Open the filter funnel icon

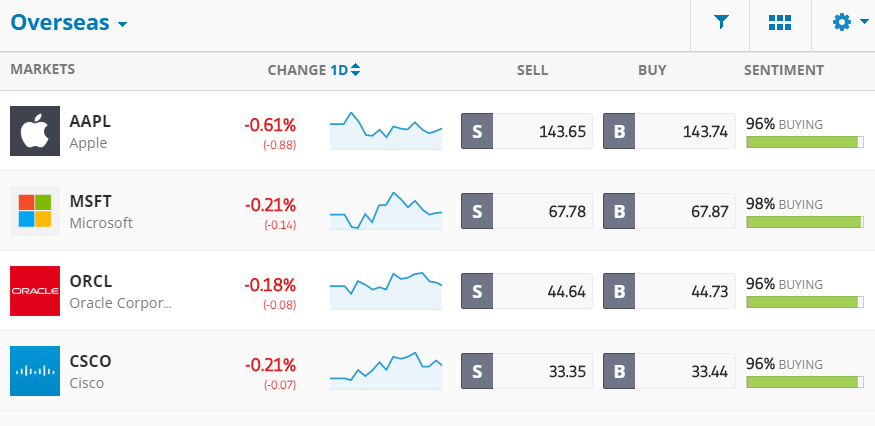pos(721,22)
